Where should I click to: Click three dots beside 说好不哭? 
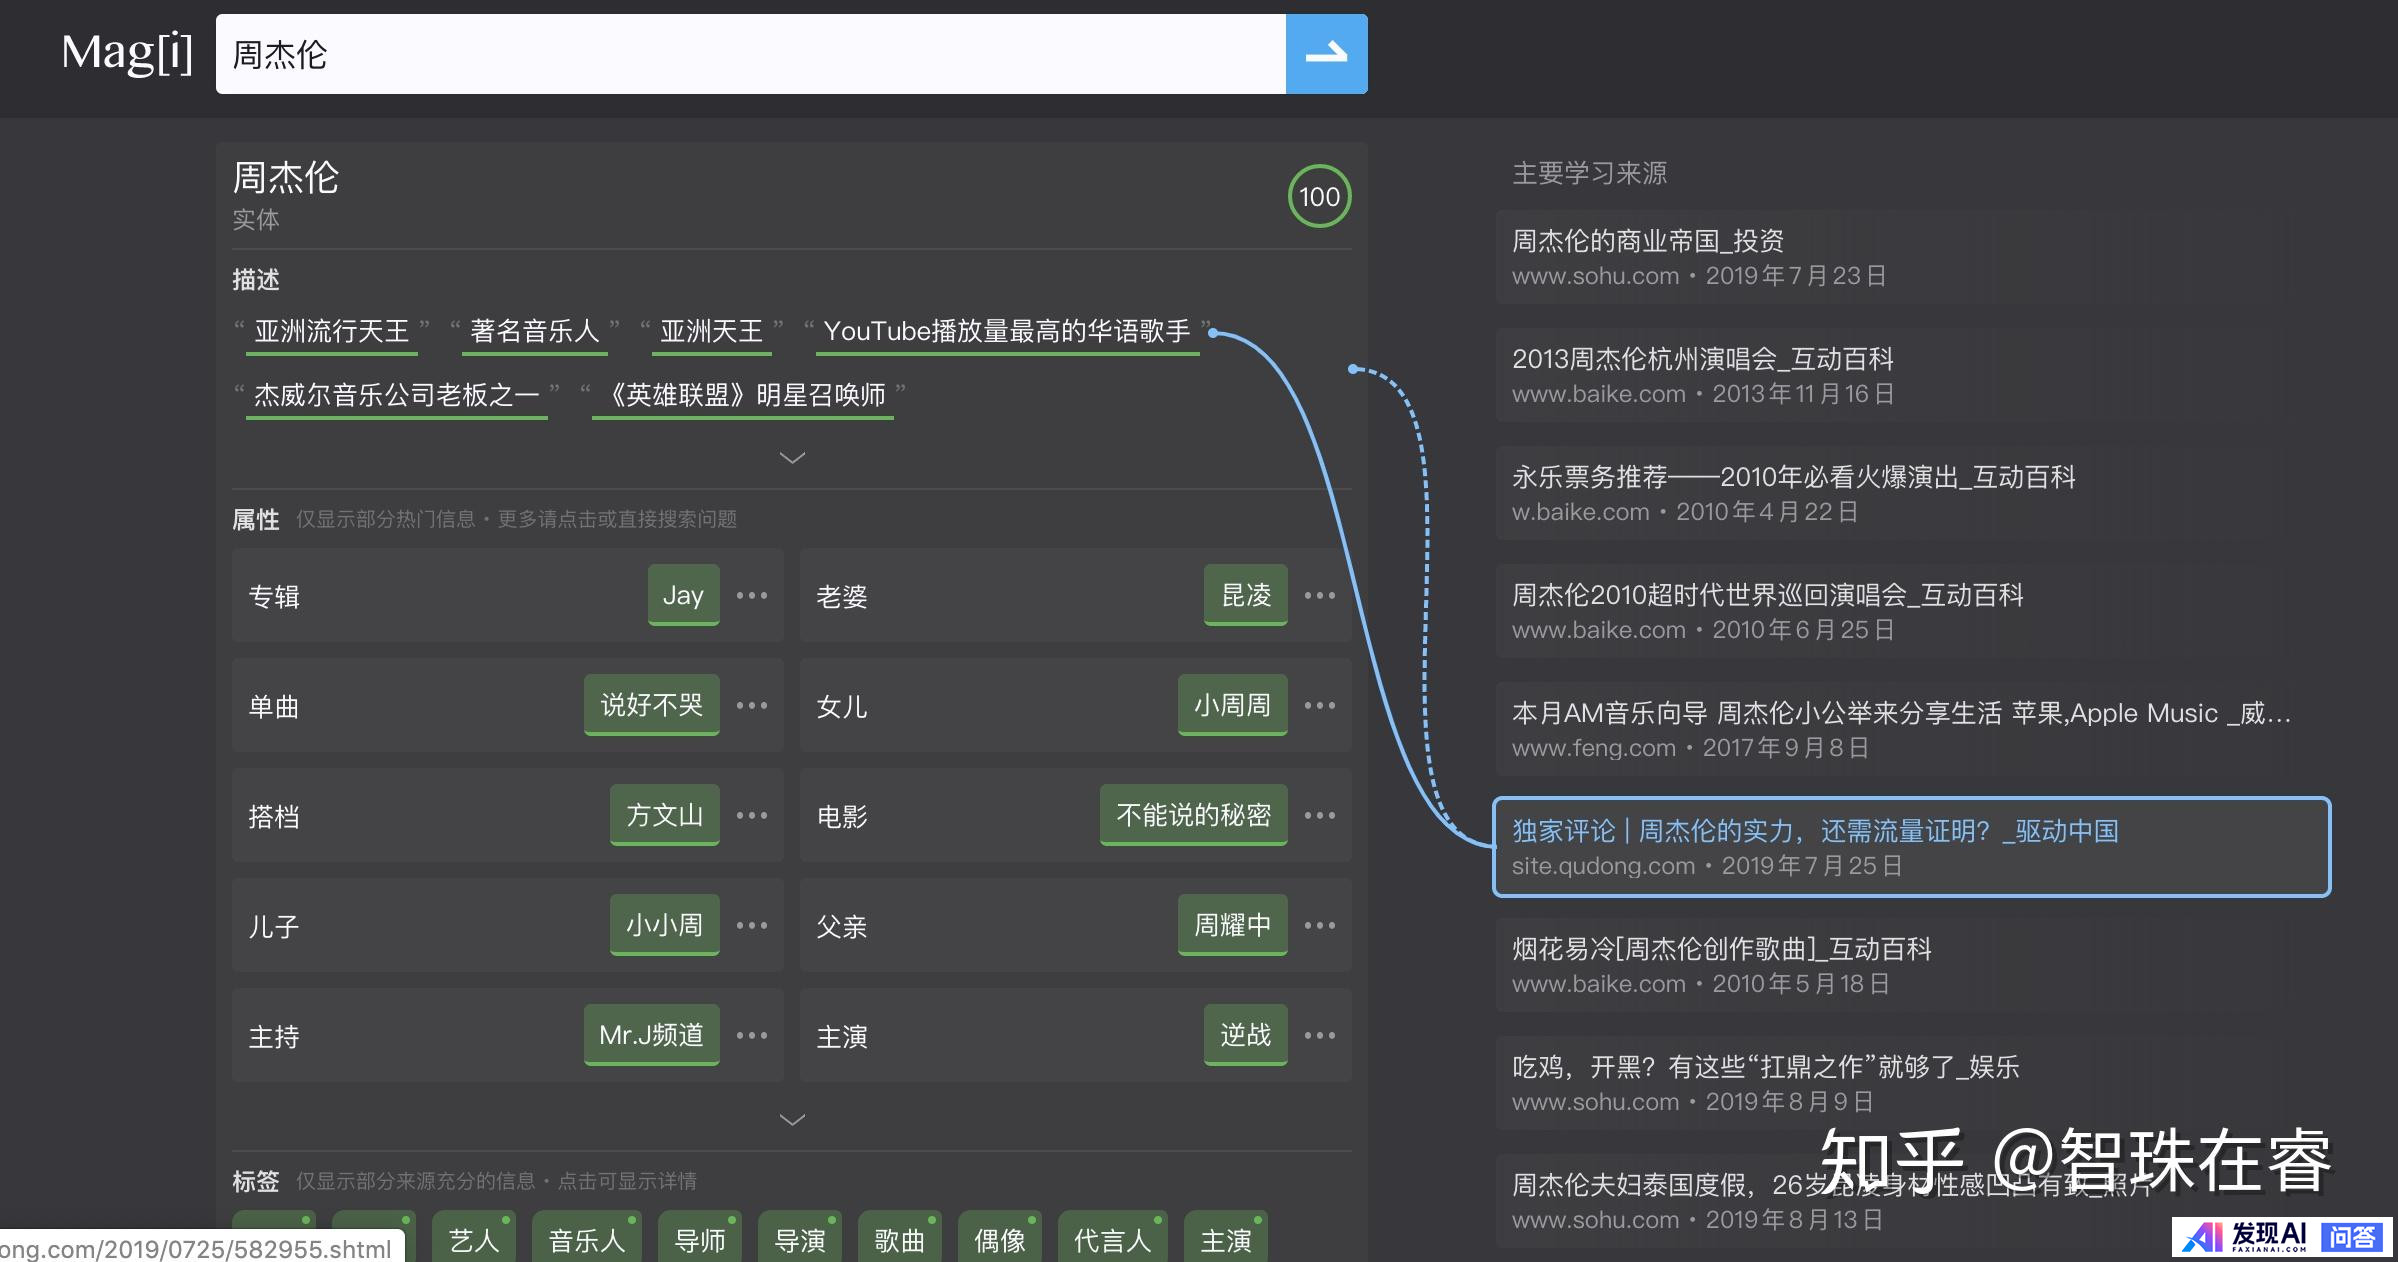pos(752,706)
